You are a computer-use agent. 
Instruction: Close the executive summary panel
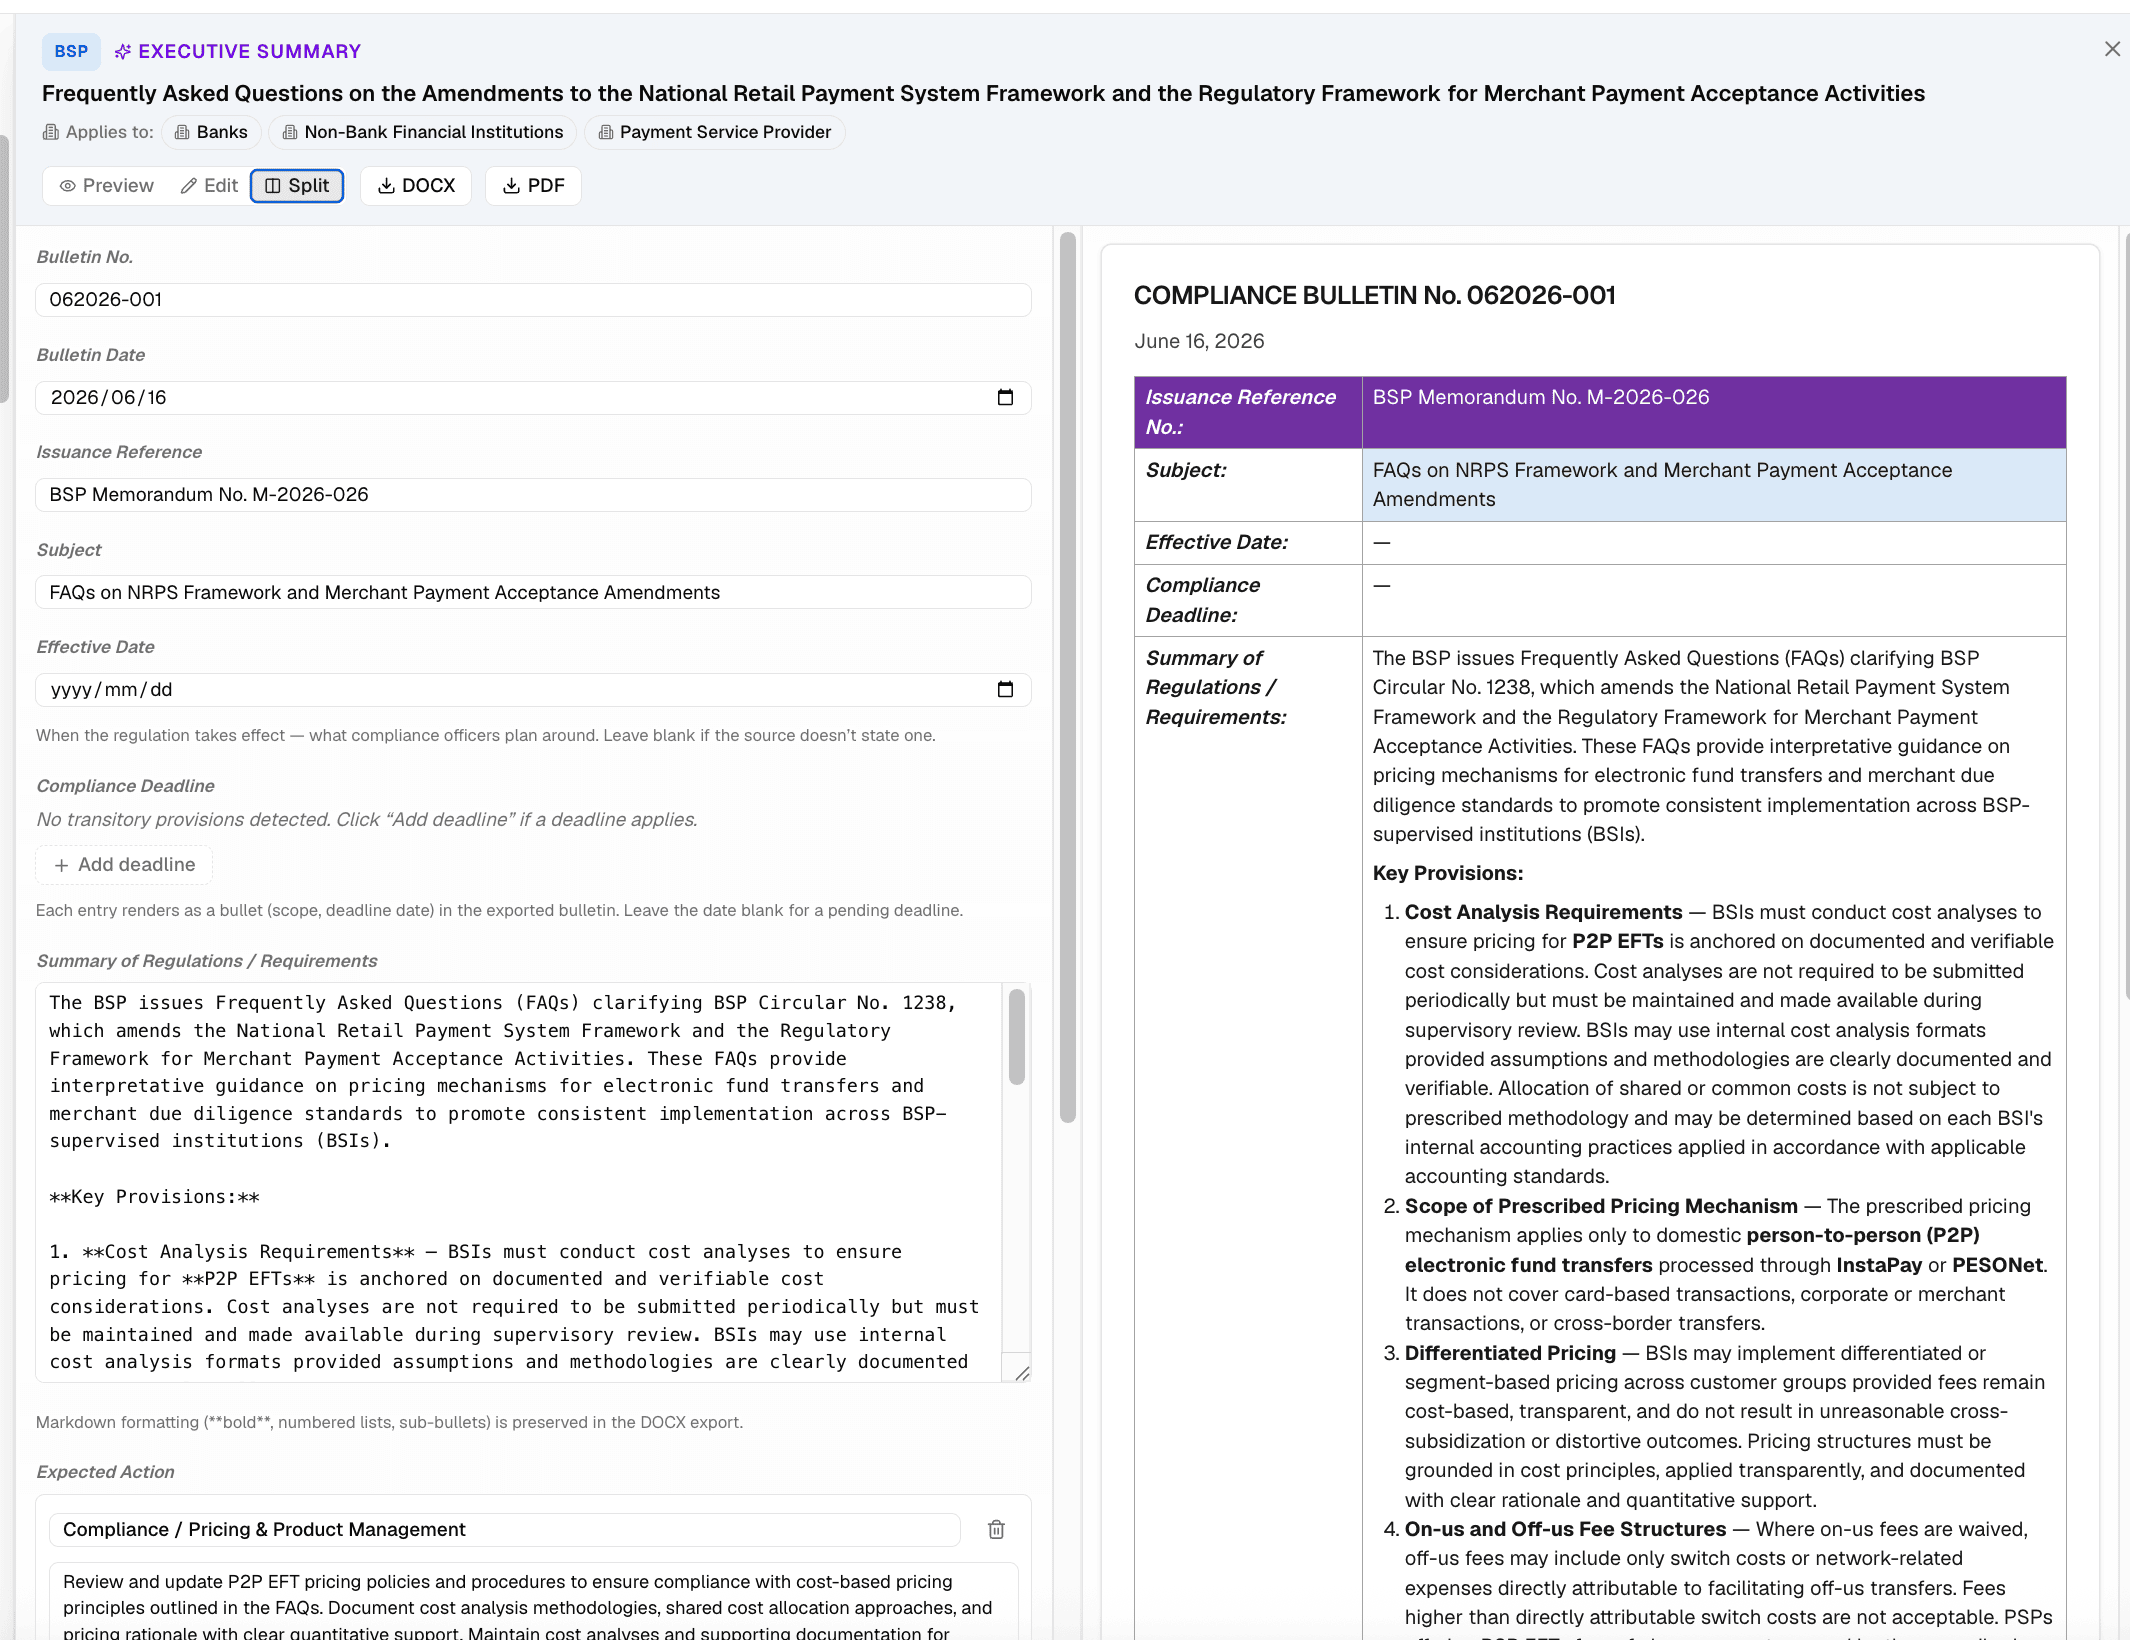[2112, 49]
